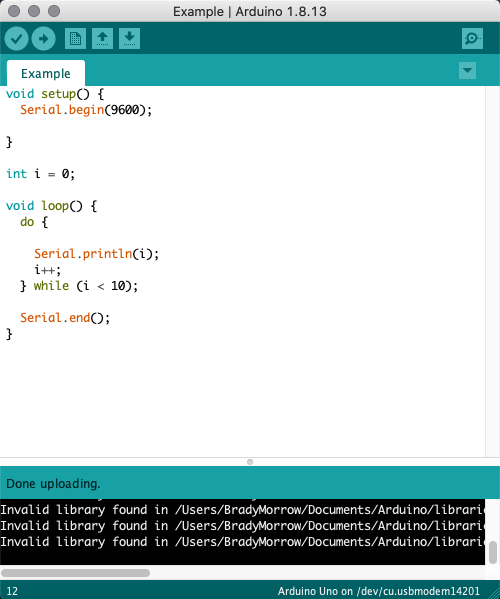Click the Serial.println(i); line
500x599 pixels.
97,254
